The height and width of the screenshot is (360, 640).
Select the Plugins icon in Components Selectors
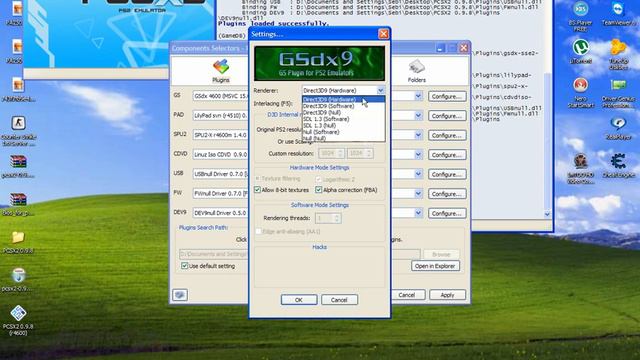(221, 71)
